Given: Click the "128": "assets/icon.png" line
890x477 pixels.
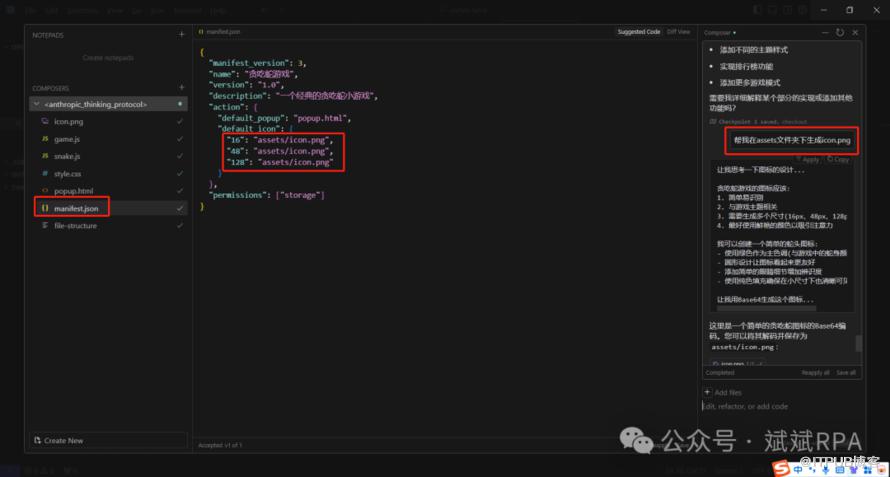Looking at the screenshot, I should coord(278,162).
